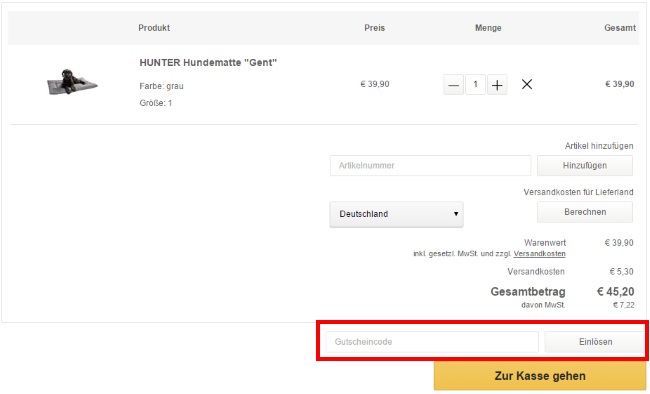Image resolution: width=650 pixels, height=394 pixels.
Task: Click the dropdown arrow next to Deutschland
Action: (x=456, y=214)
